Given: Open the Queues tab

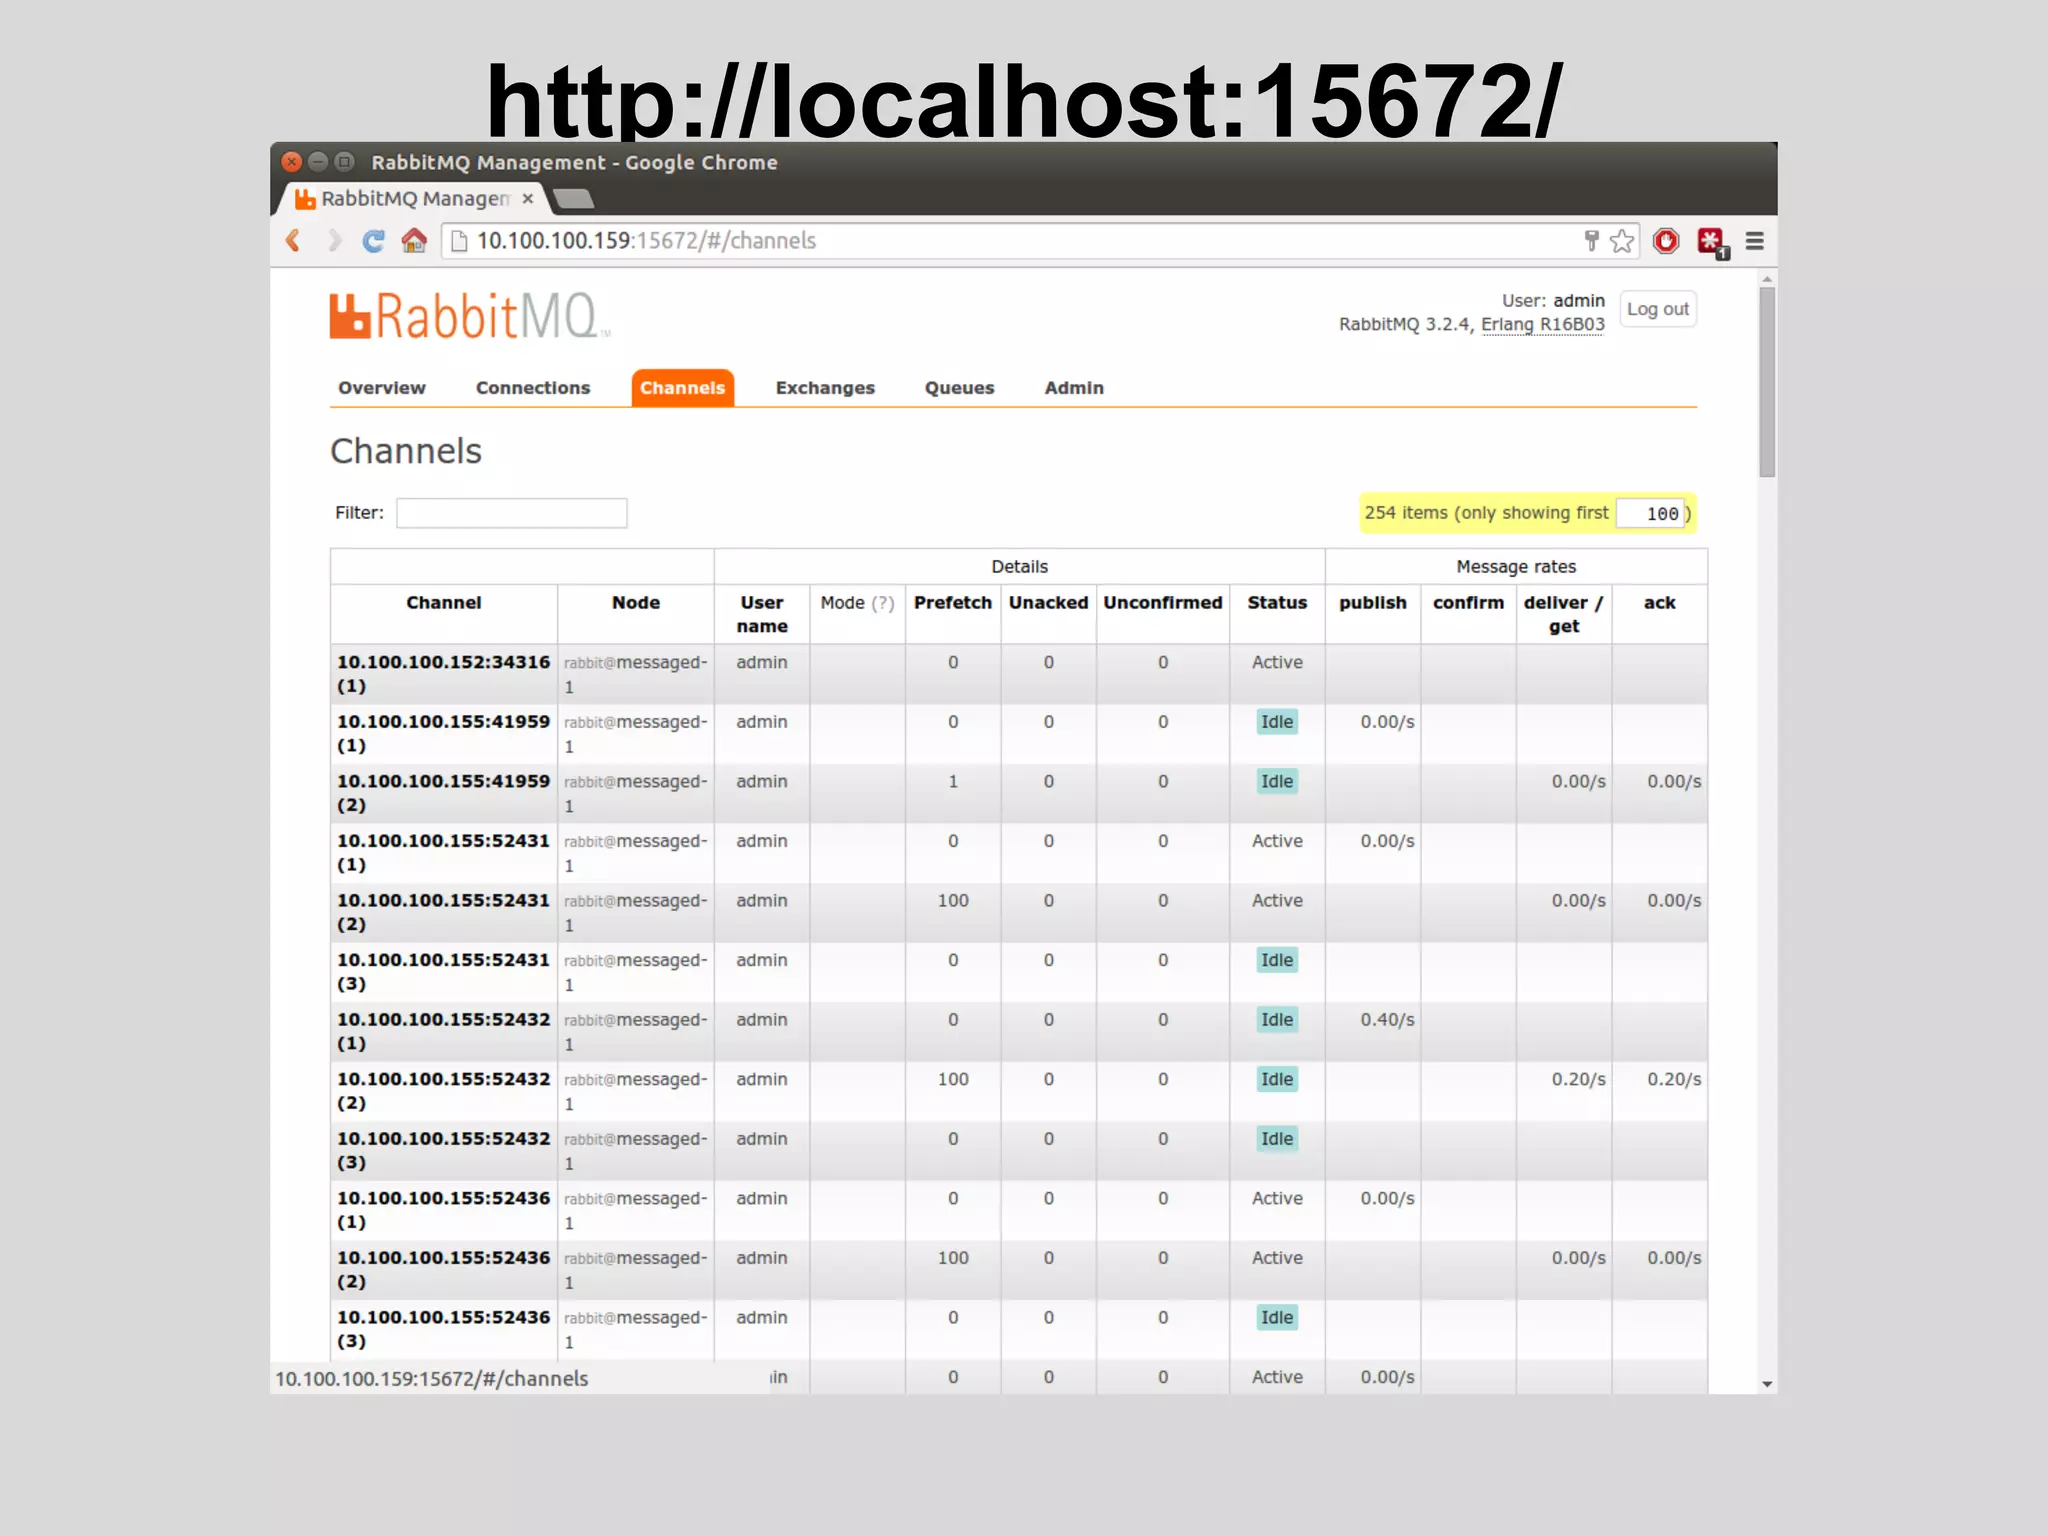Looking at the screenshot, I should [959, 388].
